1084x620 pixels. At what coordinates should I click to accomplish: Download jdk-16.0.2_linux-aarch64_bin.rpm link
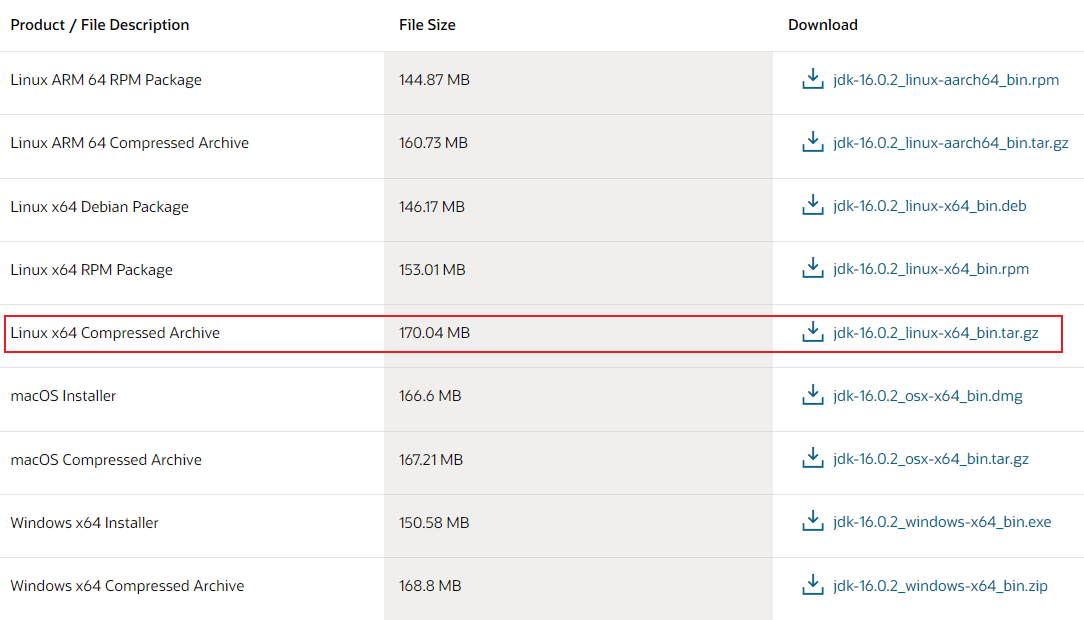946,80
